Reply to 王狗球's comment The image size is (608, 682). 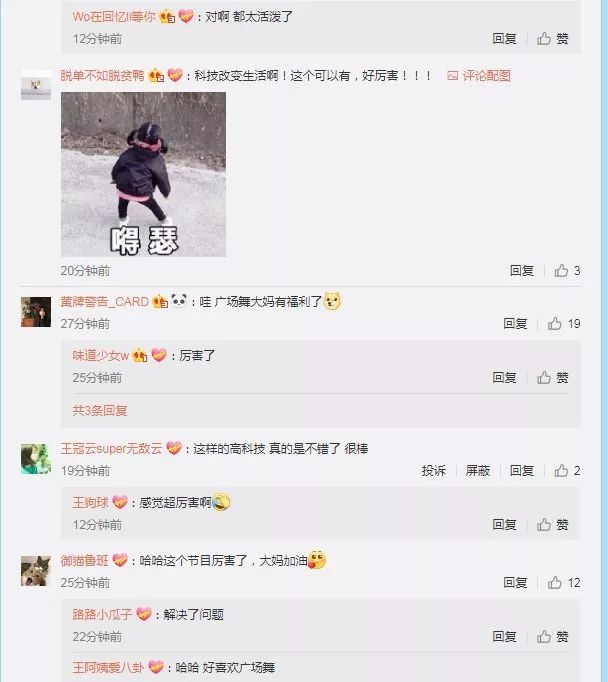click(x=504, y=524)
